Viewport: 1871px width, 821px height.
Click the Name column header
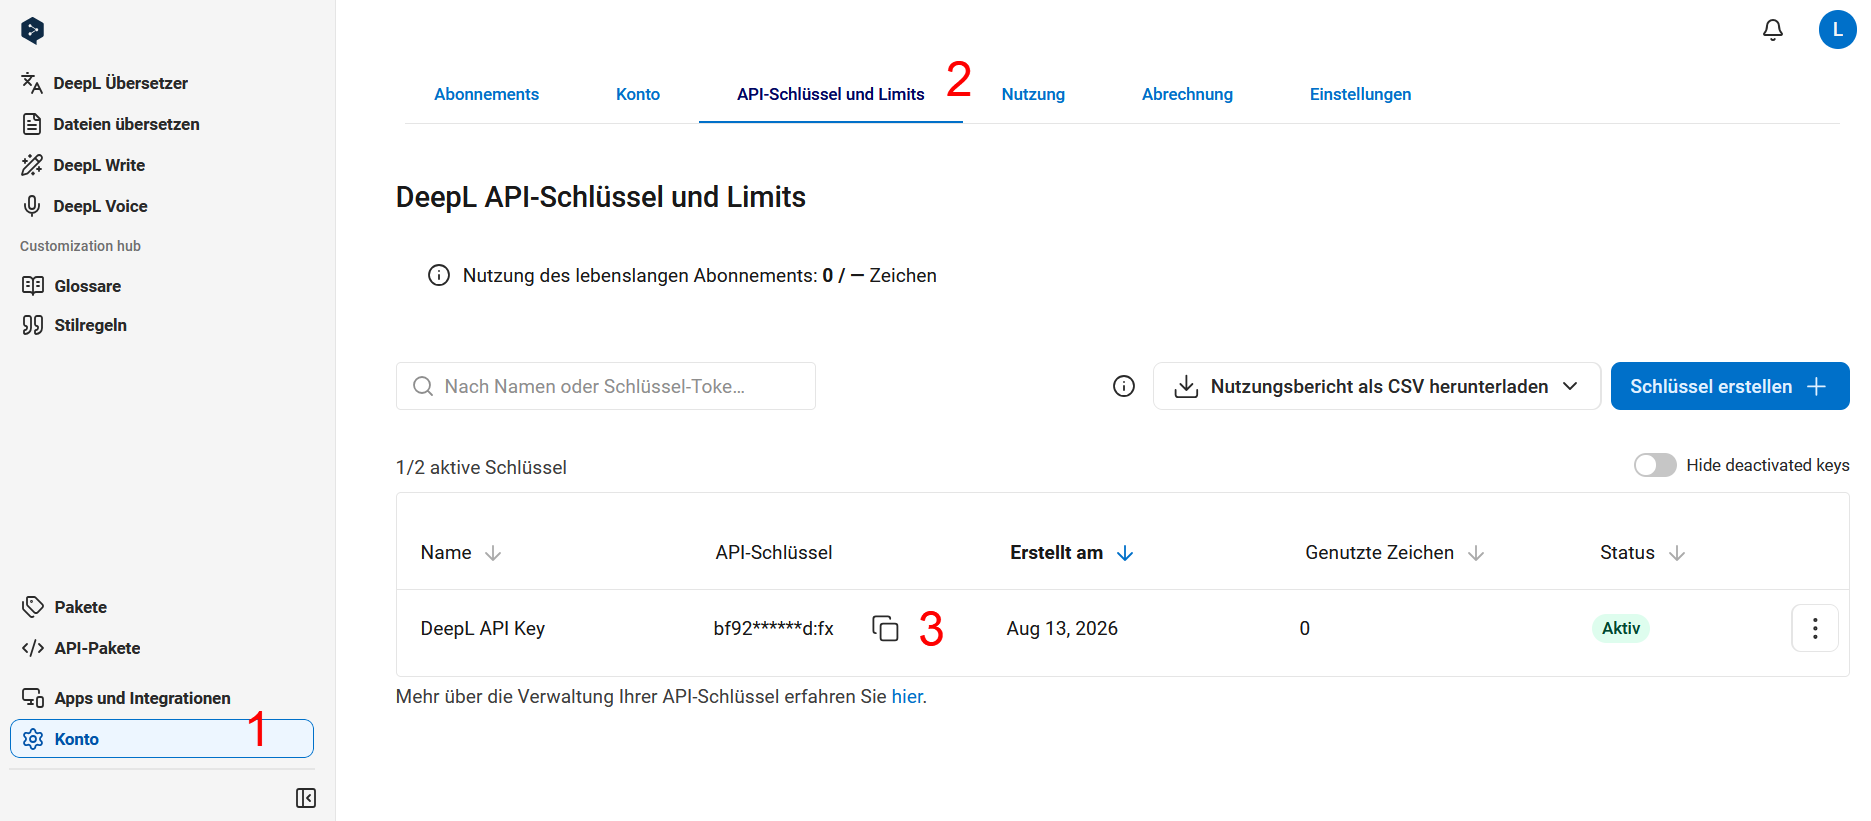click(x=446, y=553)
